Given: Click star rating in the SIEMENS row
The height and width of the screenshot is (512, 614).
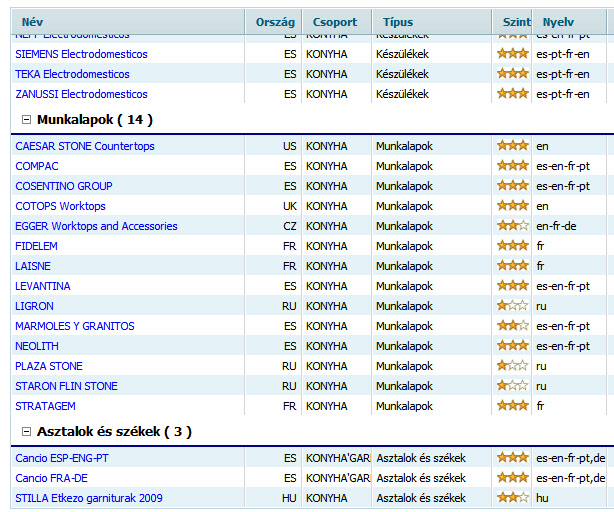Looking at the screenshot, I should point(513,54).
